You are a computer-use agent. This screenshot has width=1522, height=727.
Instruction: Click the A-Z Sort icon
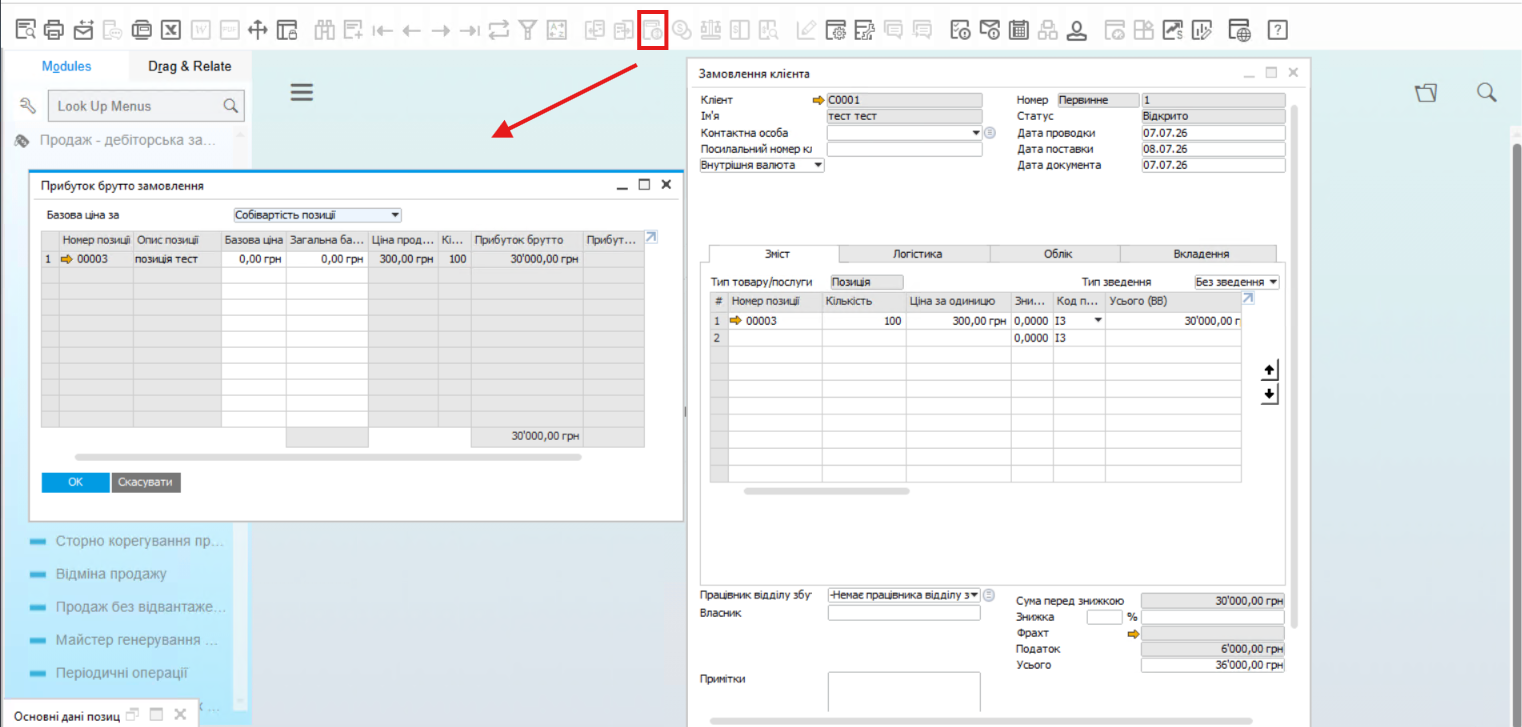[x=557, y=30]
